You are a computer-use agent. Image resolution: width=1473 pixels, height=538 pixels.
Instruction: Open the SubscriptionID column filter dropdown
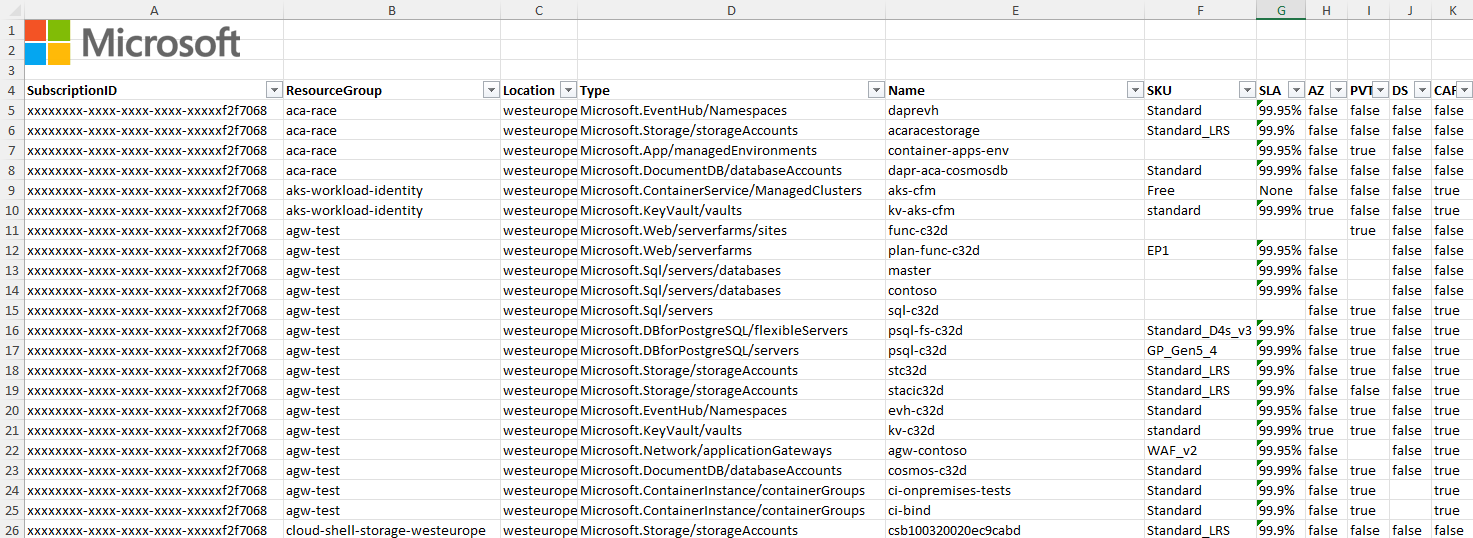[x=275, y=90]
